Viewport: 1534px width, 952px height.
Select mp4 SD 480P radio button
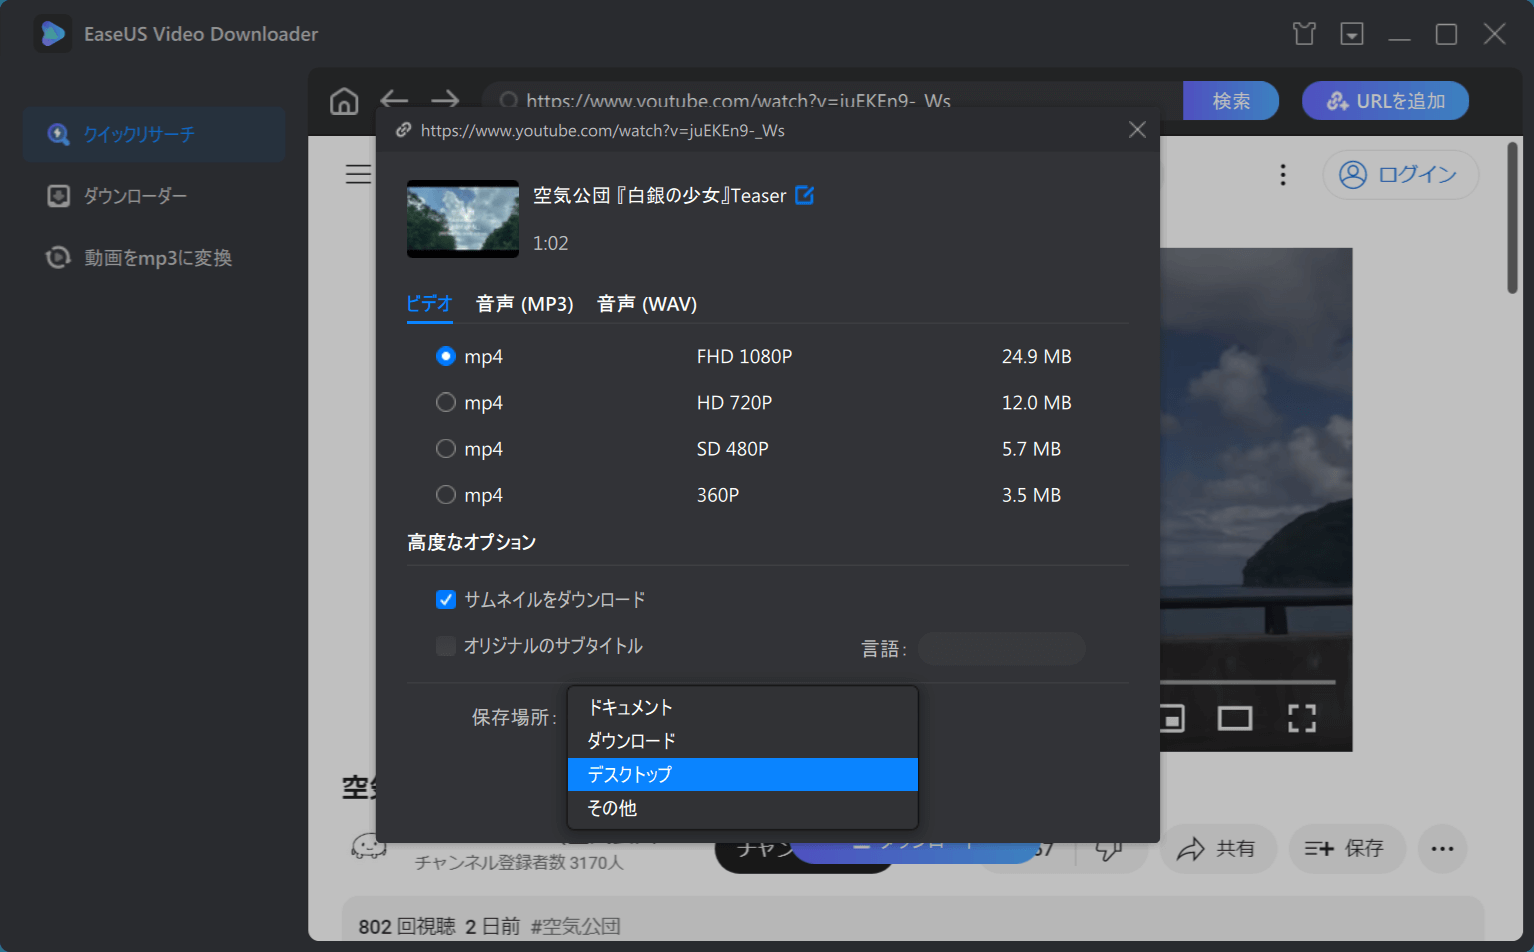tap(446, 449)
